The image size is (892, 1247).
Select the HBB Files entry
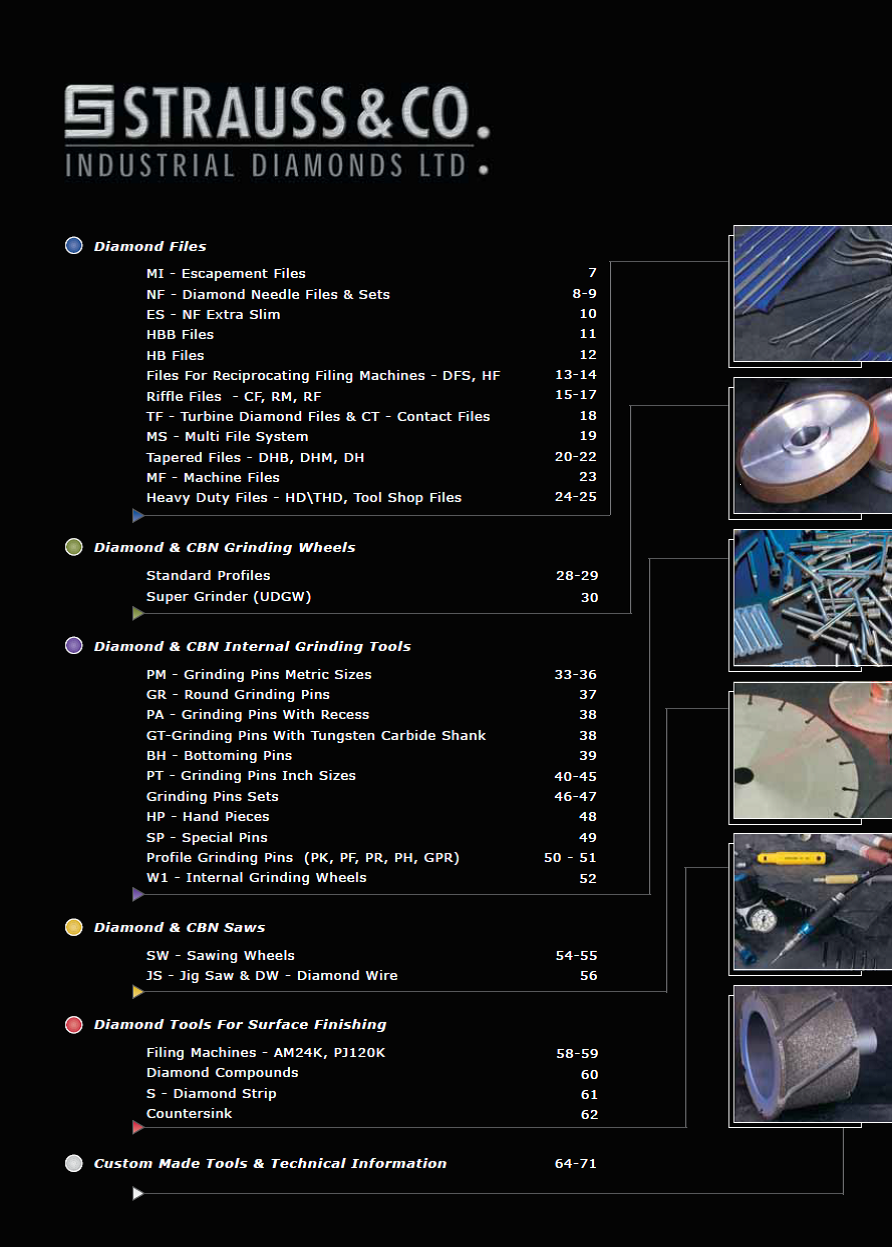pyautogui.click(x=180, y=334)
